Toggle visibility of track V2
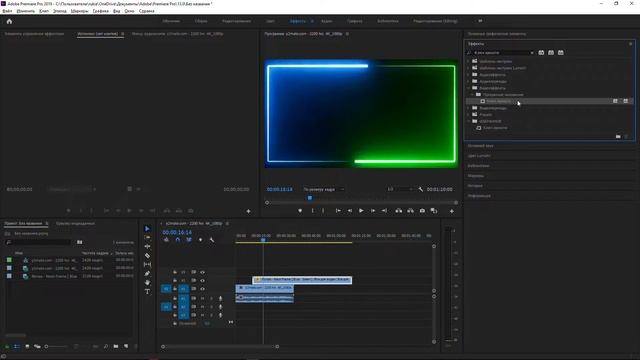Screen dimensions: 640x360 click(202, 280)
